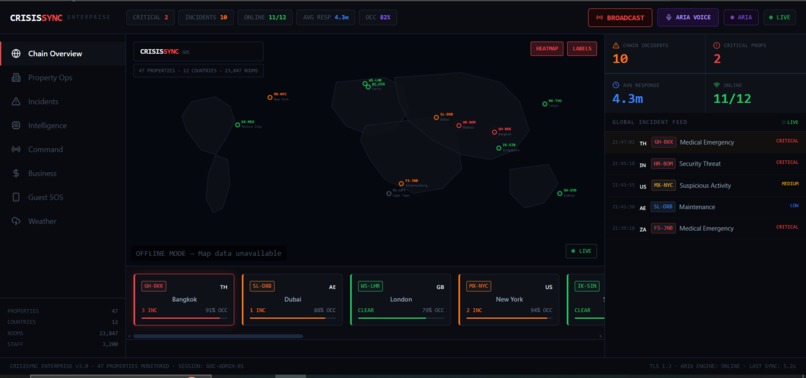
Task: Select the Dubai map marker
Action: point(436,117)
